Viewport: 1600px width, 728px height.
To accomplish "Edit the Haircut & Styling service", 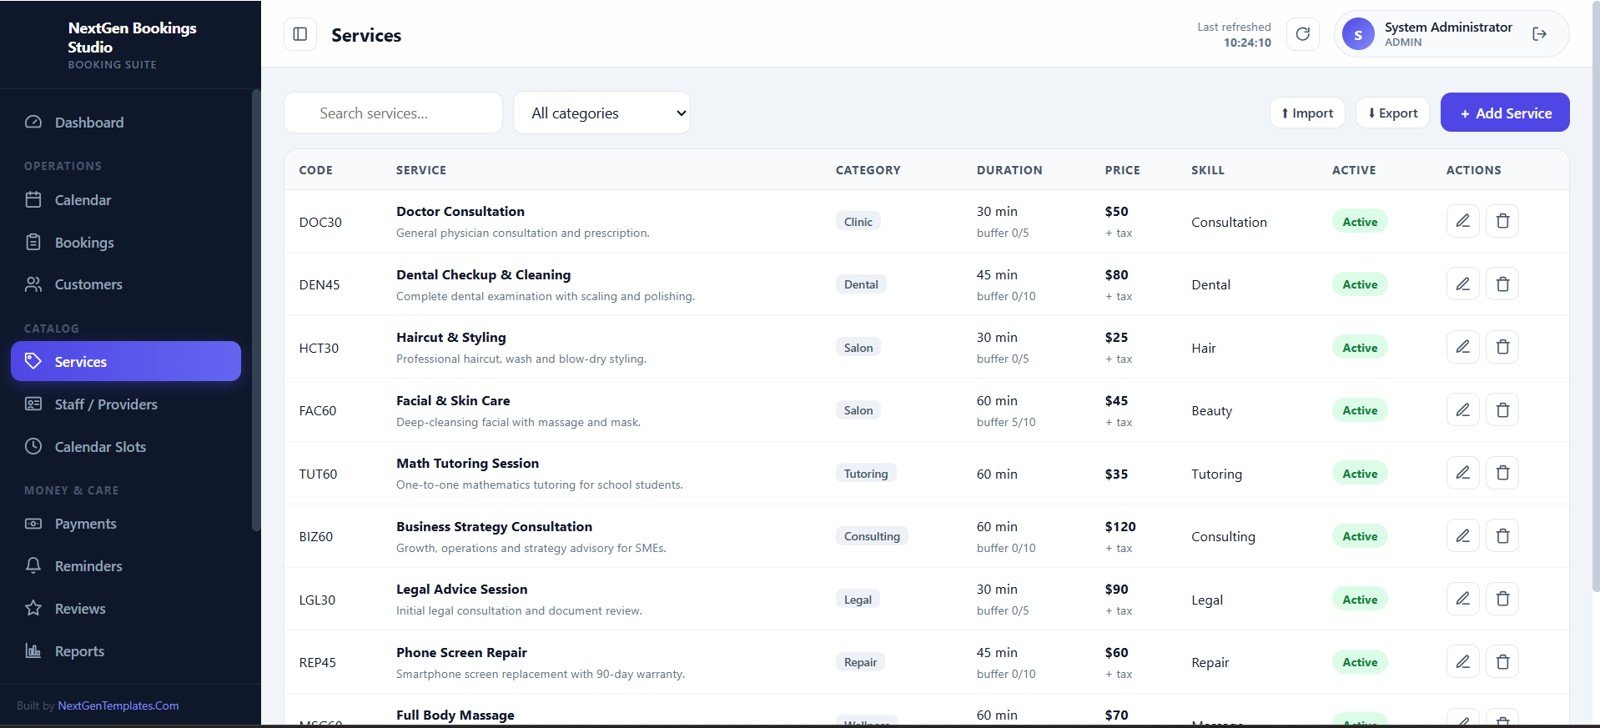I will [1462, 347].
